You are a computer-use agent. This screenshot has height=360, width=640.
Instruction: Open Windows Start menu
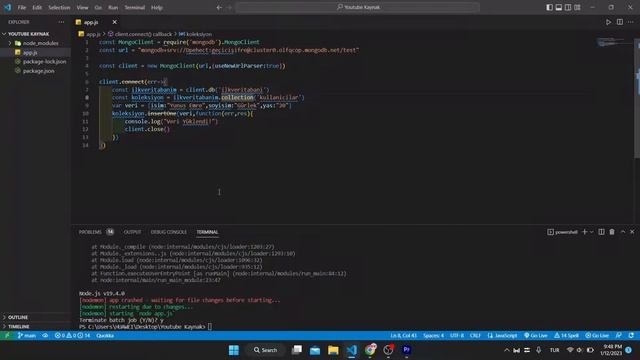[x=233, y=350]
